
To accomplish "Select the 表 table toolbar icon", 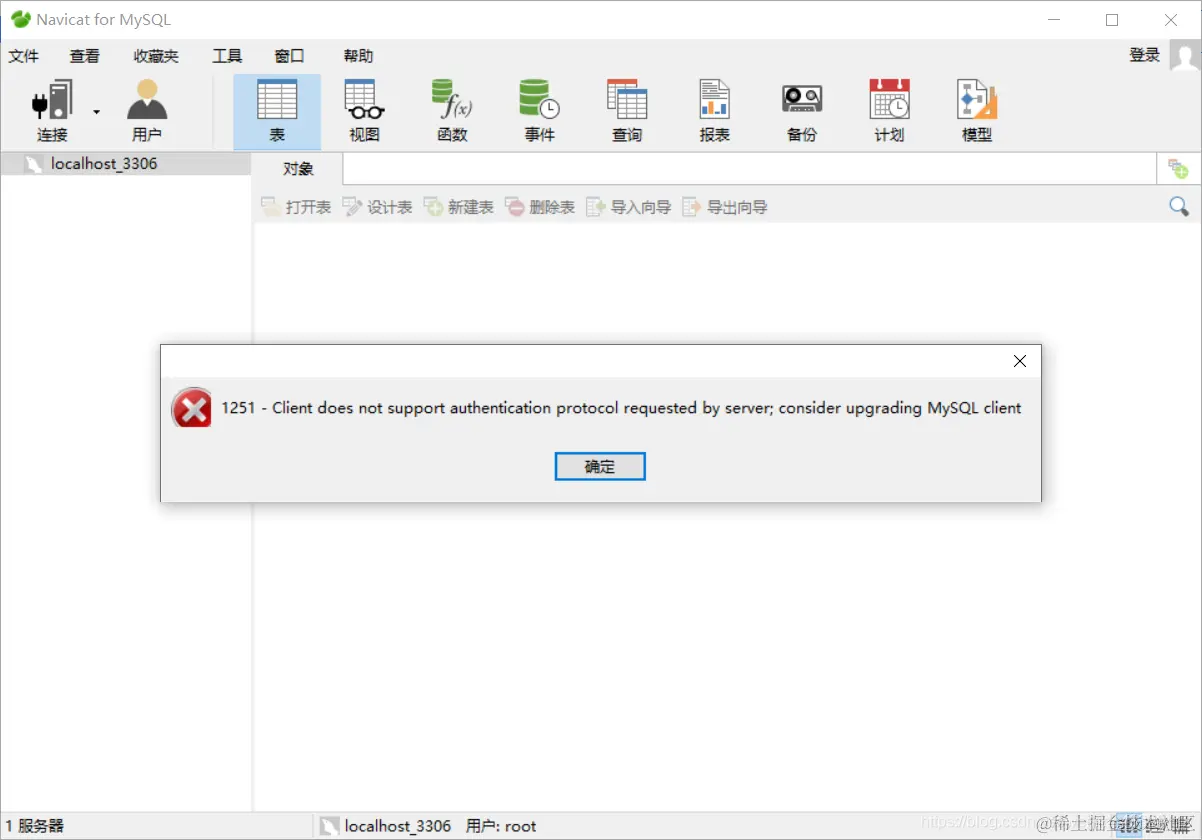I will 277,111.
